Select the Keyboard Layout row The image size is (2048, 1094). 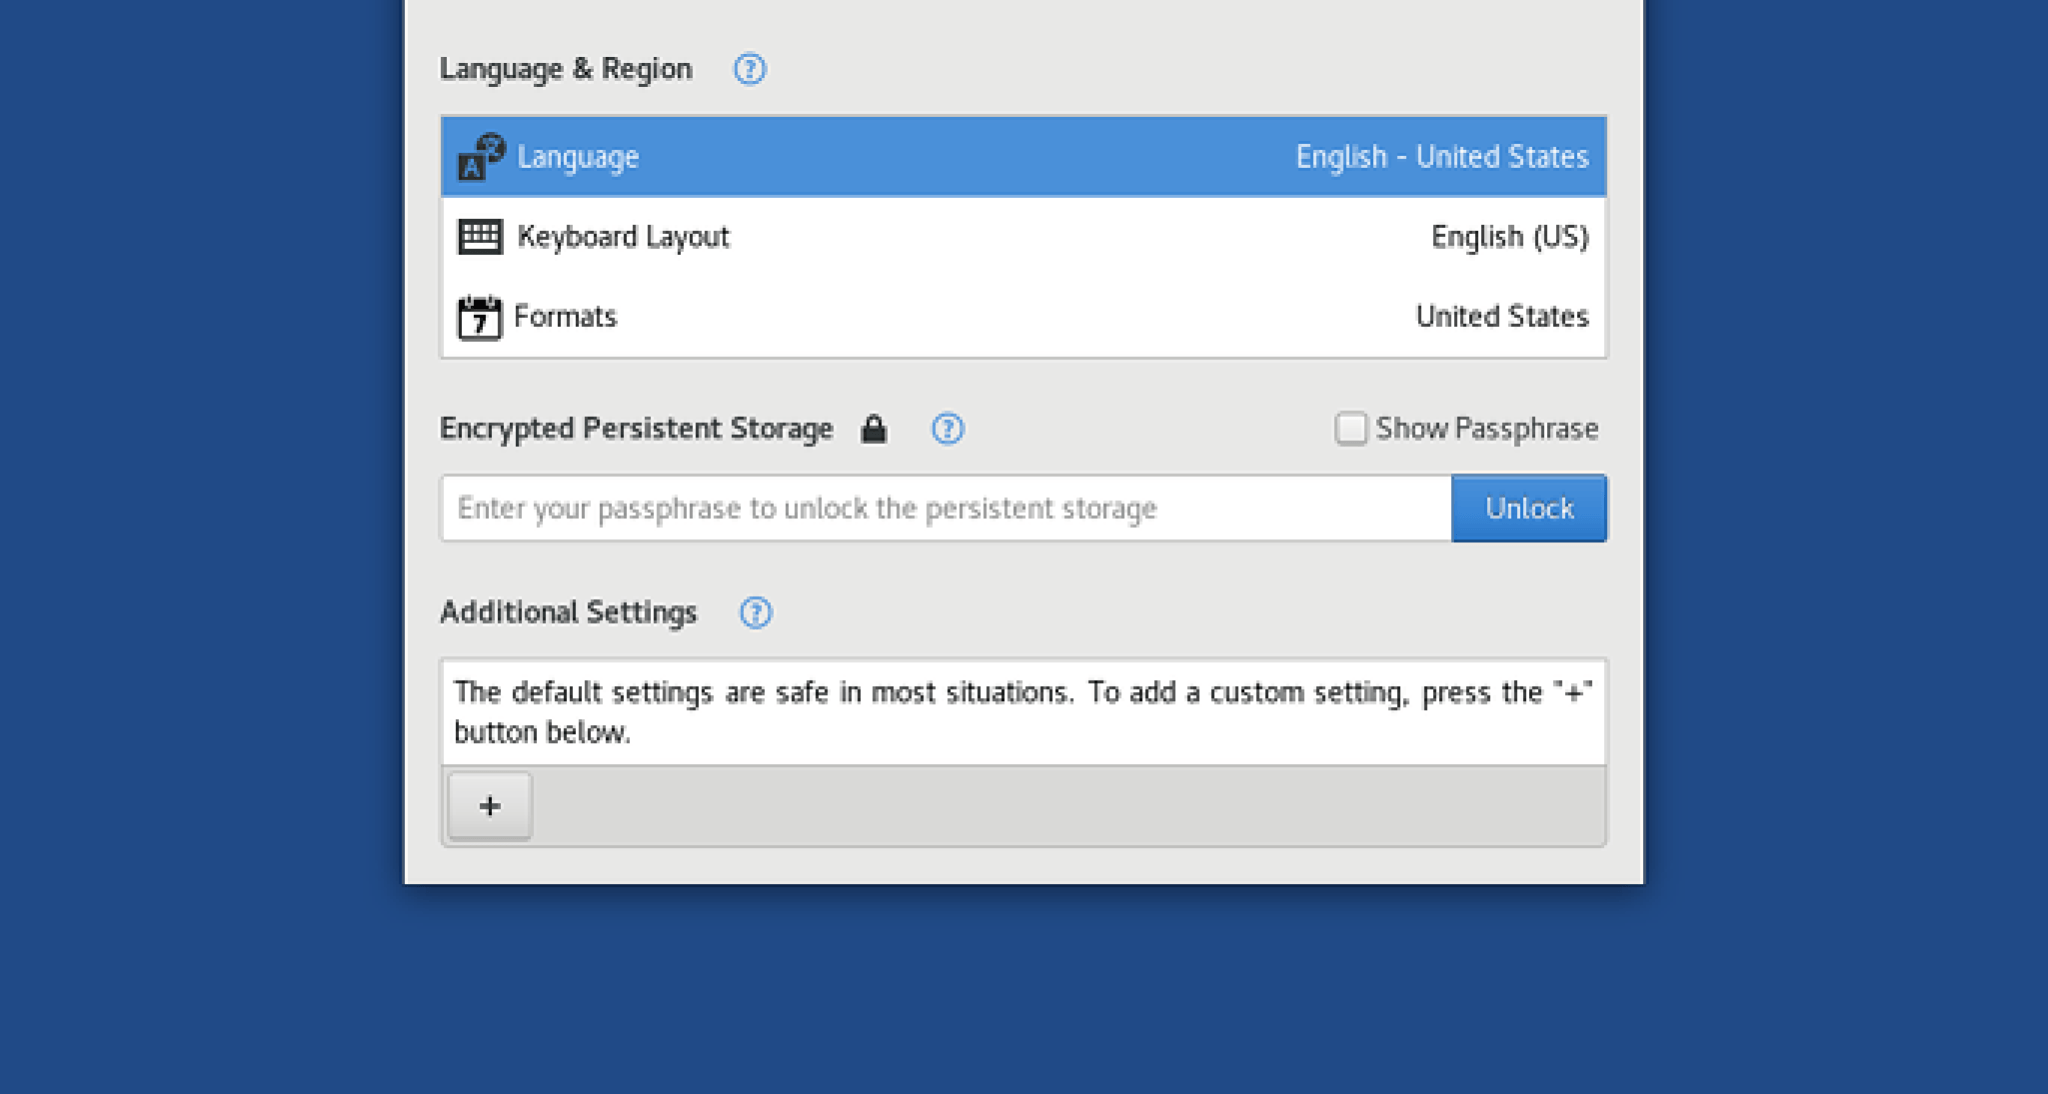point(1000,237)
